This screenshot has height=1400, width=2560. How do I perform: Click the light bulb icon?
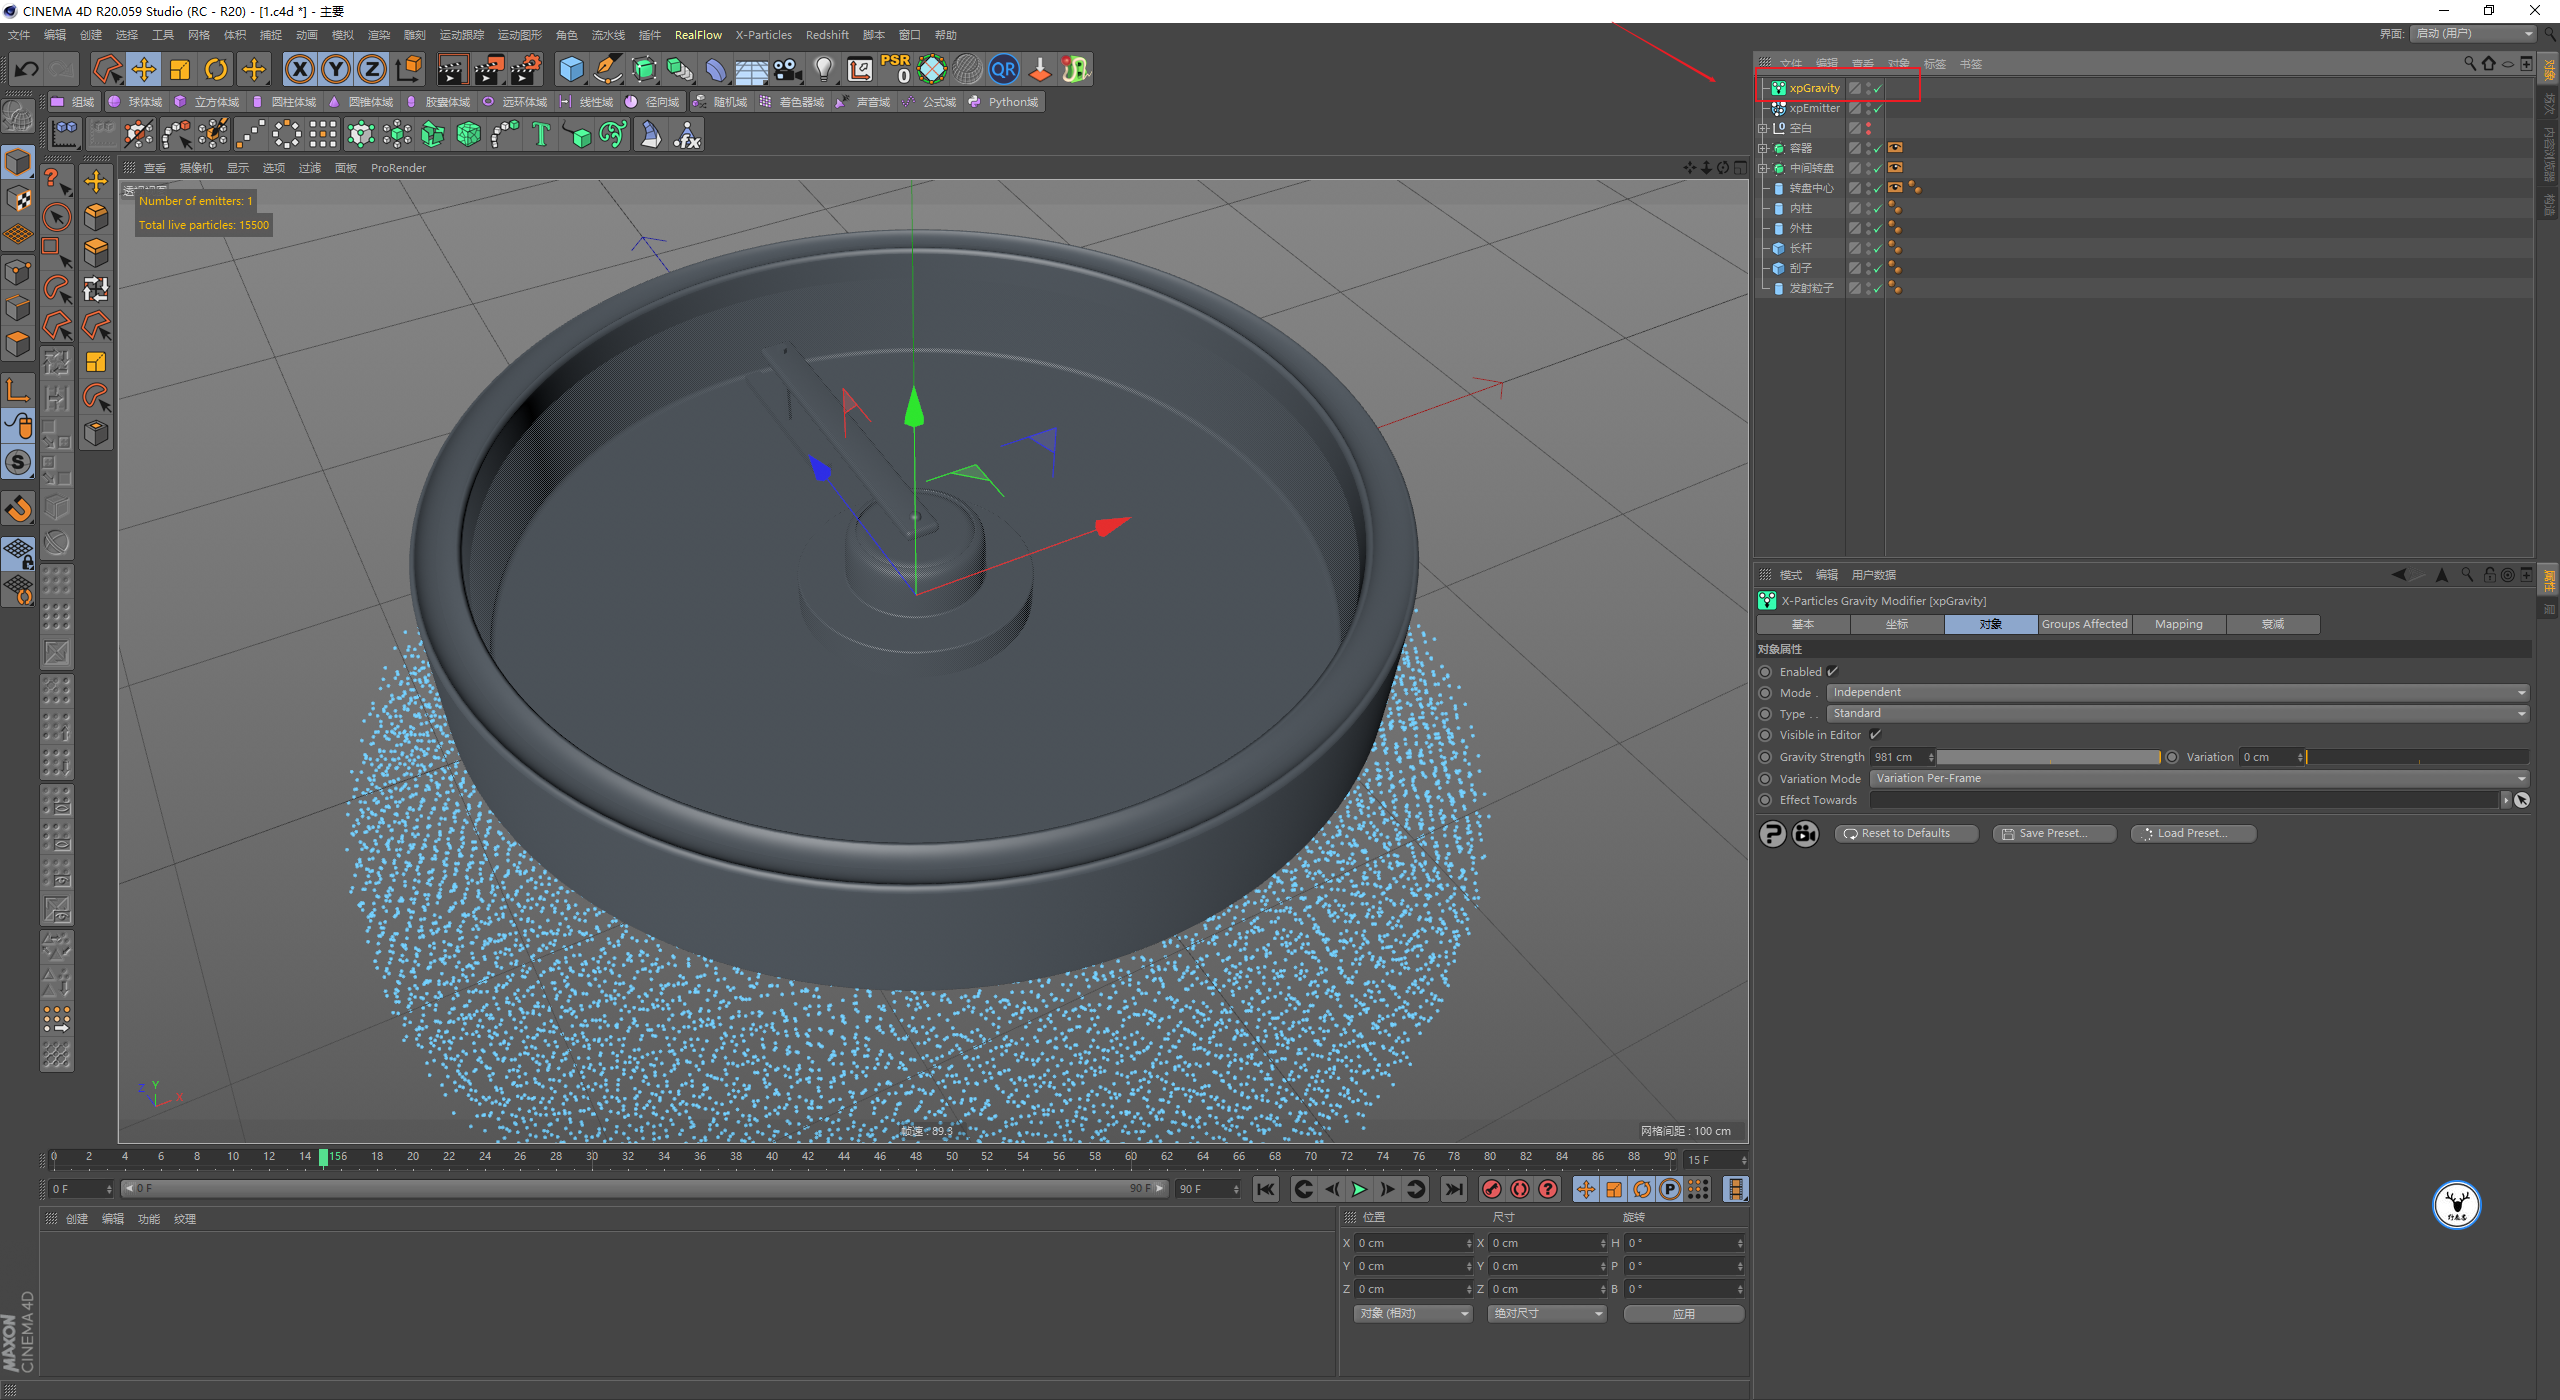823,69
